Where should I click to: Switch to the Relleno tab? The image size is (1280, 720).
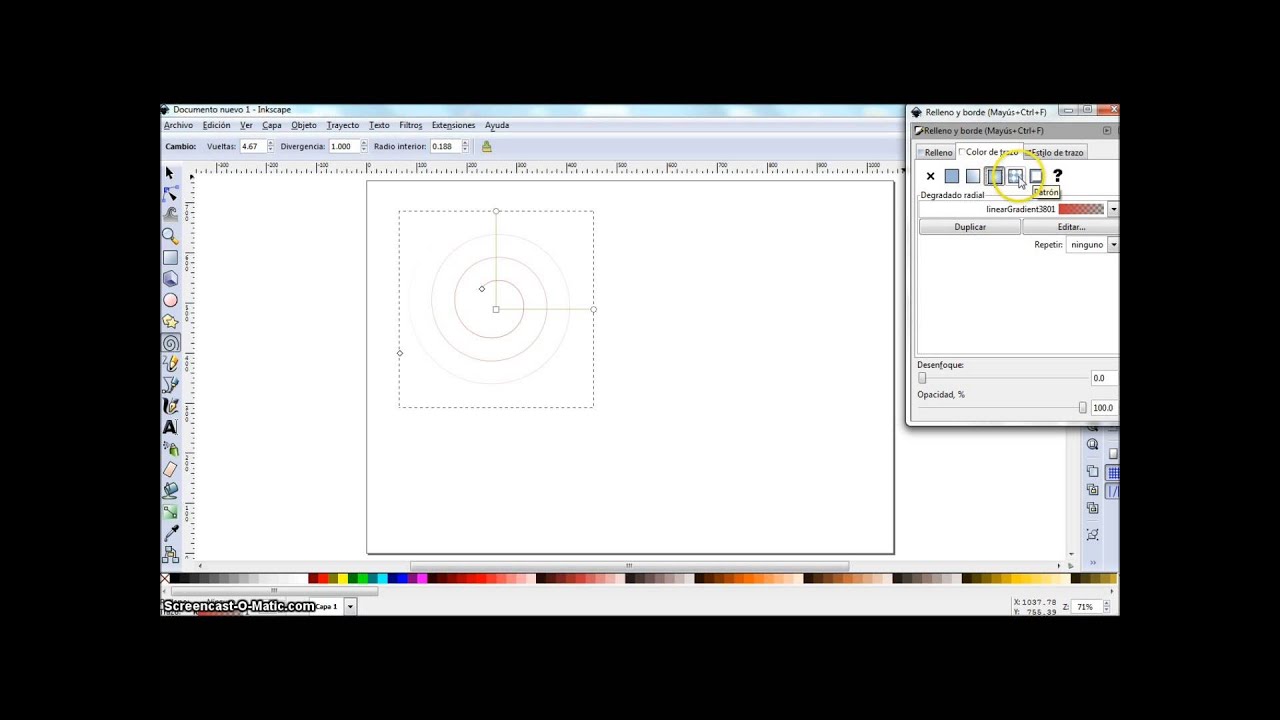(x=936, y=152)
